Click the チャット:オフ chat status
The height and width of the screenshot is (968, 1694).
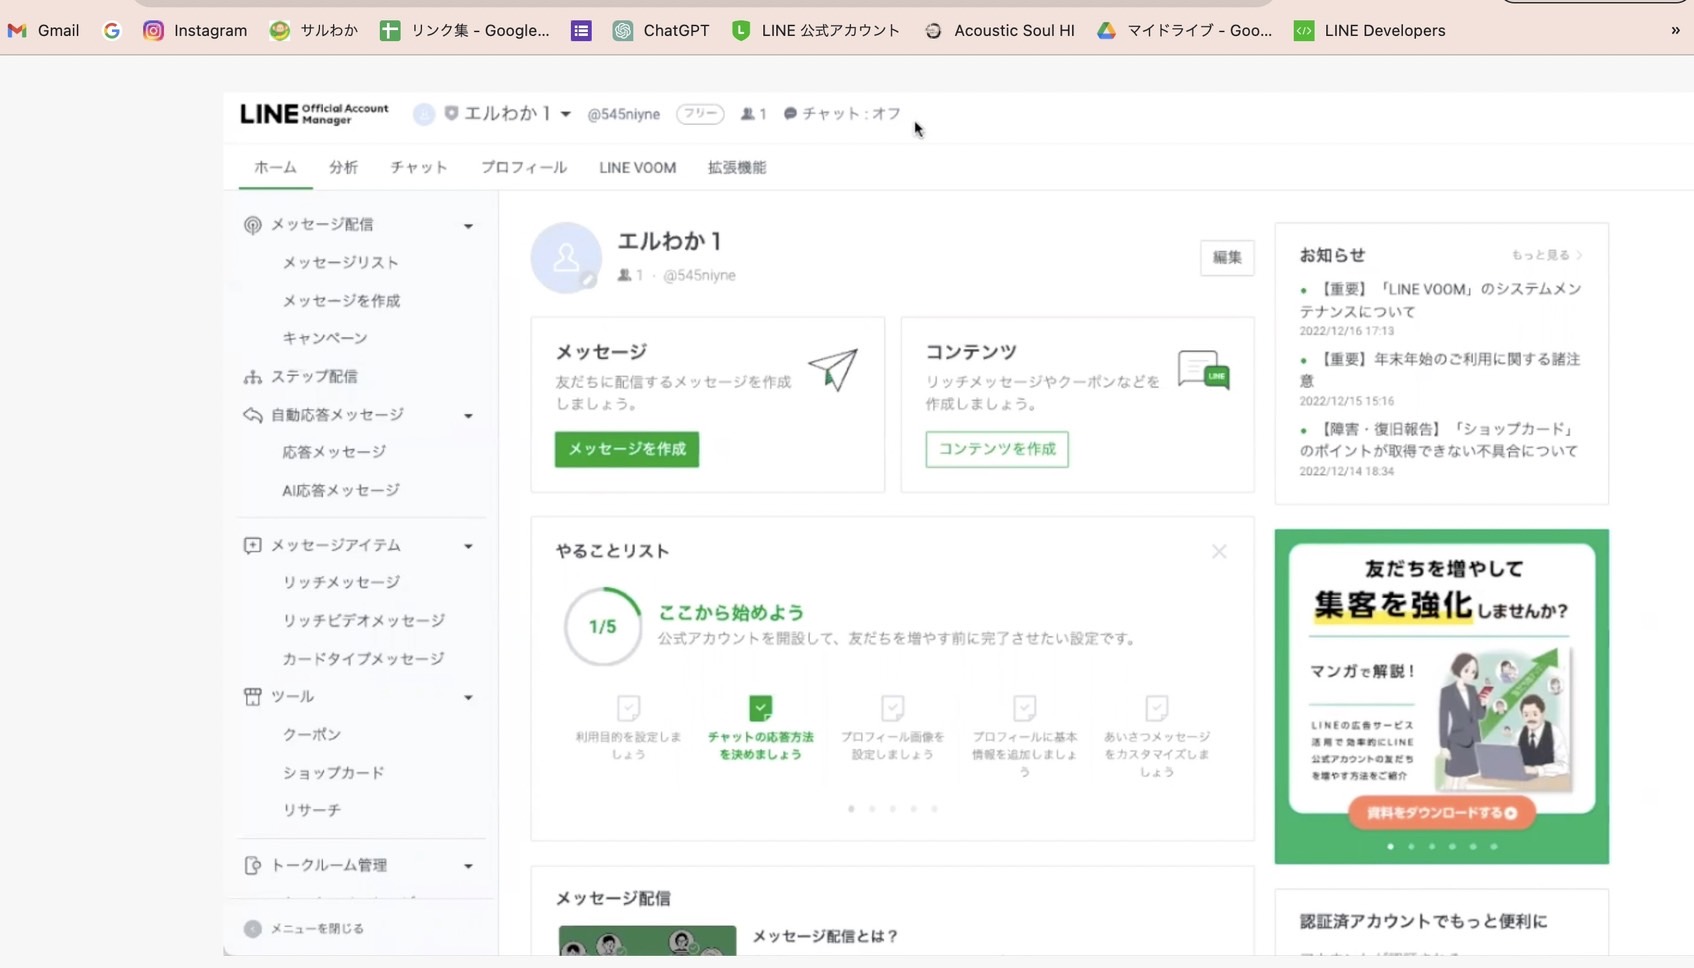pyautogui.click(x=842, y=114)
